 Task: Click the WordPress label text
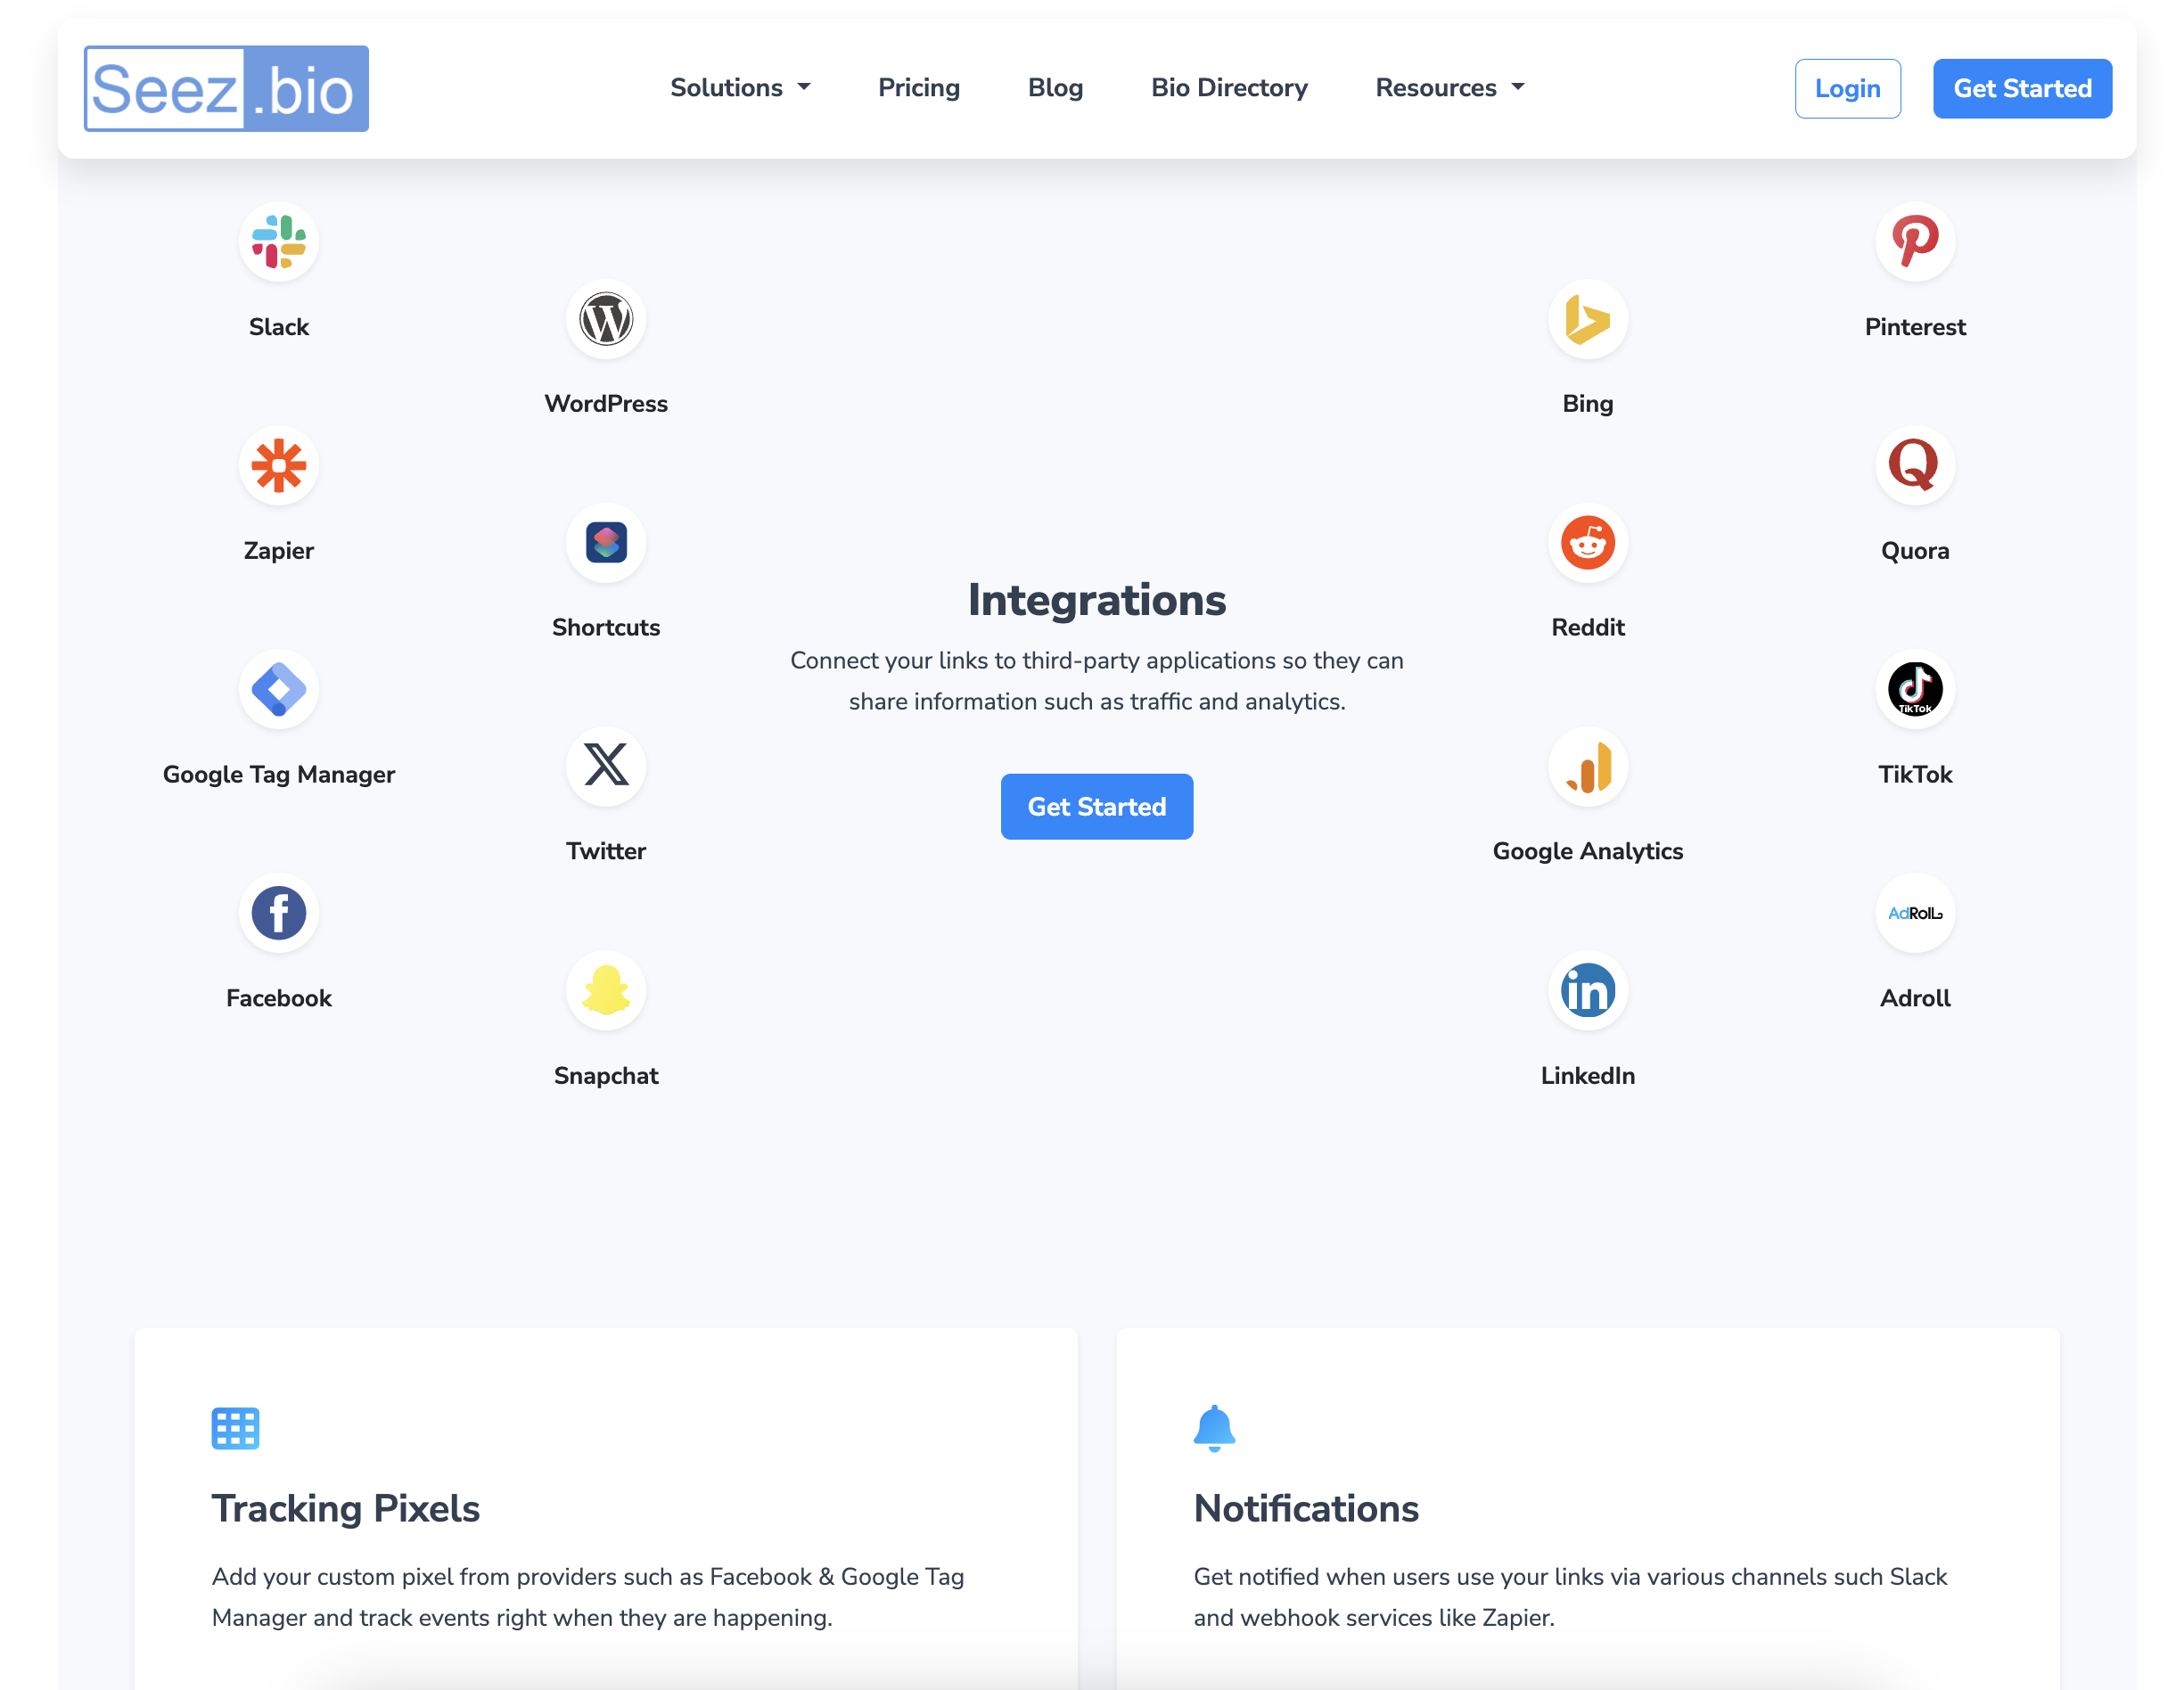click(606, 404)
